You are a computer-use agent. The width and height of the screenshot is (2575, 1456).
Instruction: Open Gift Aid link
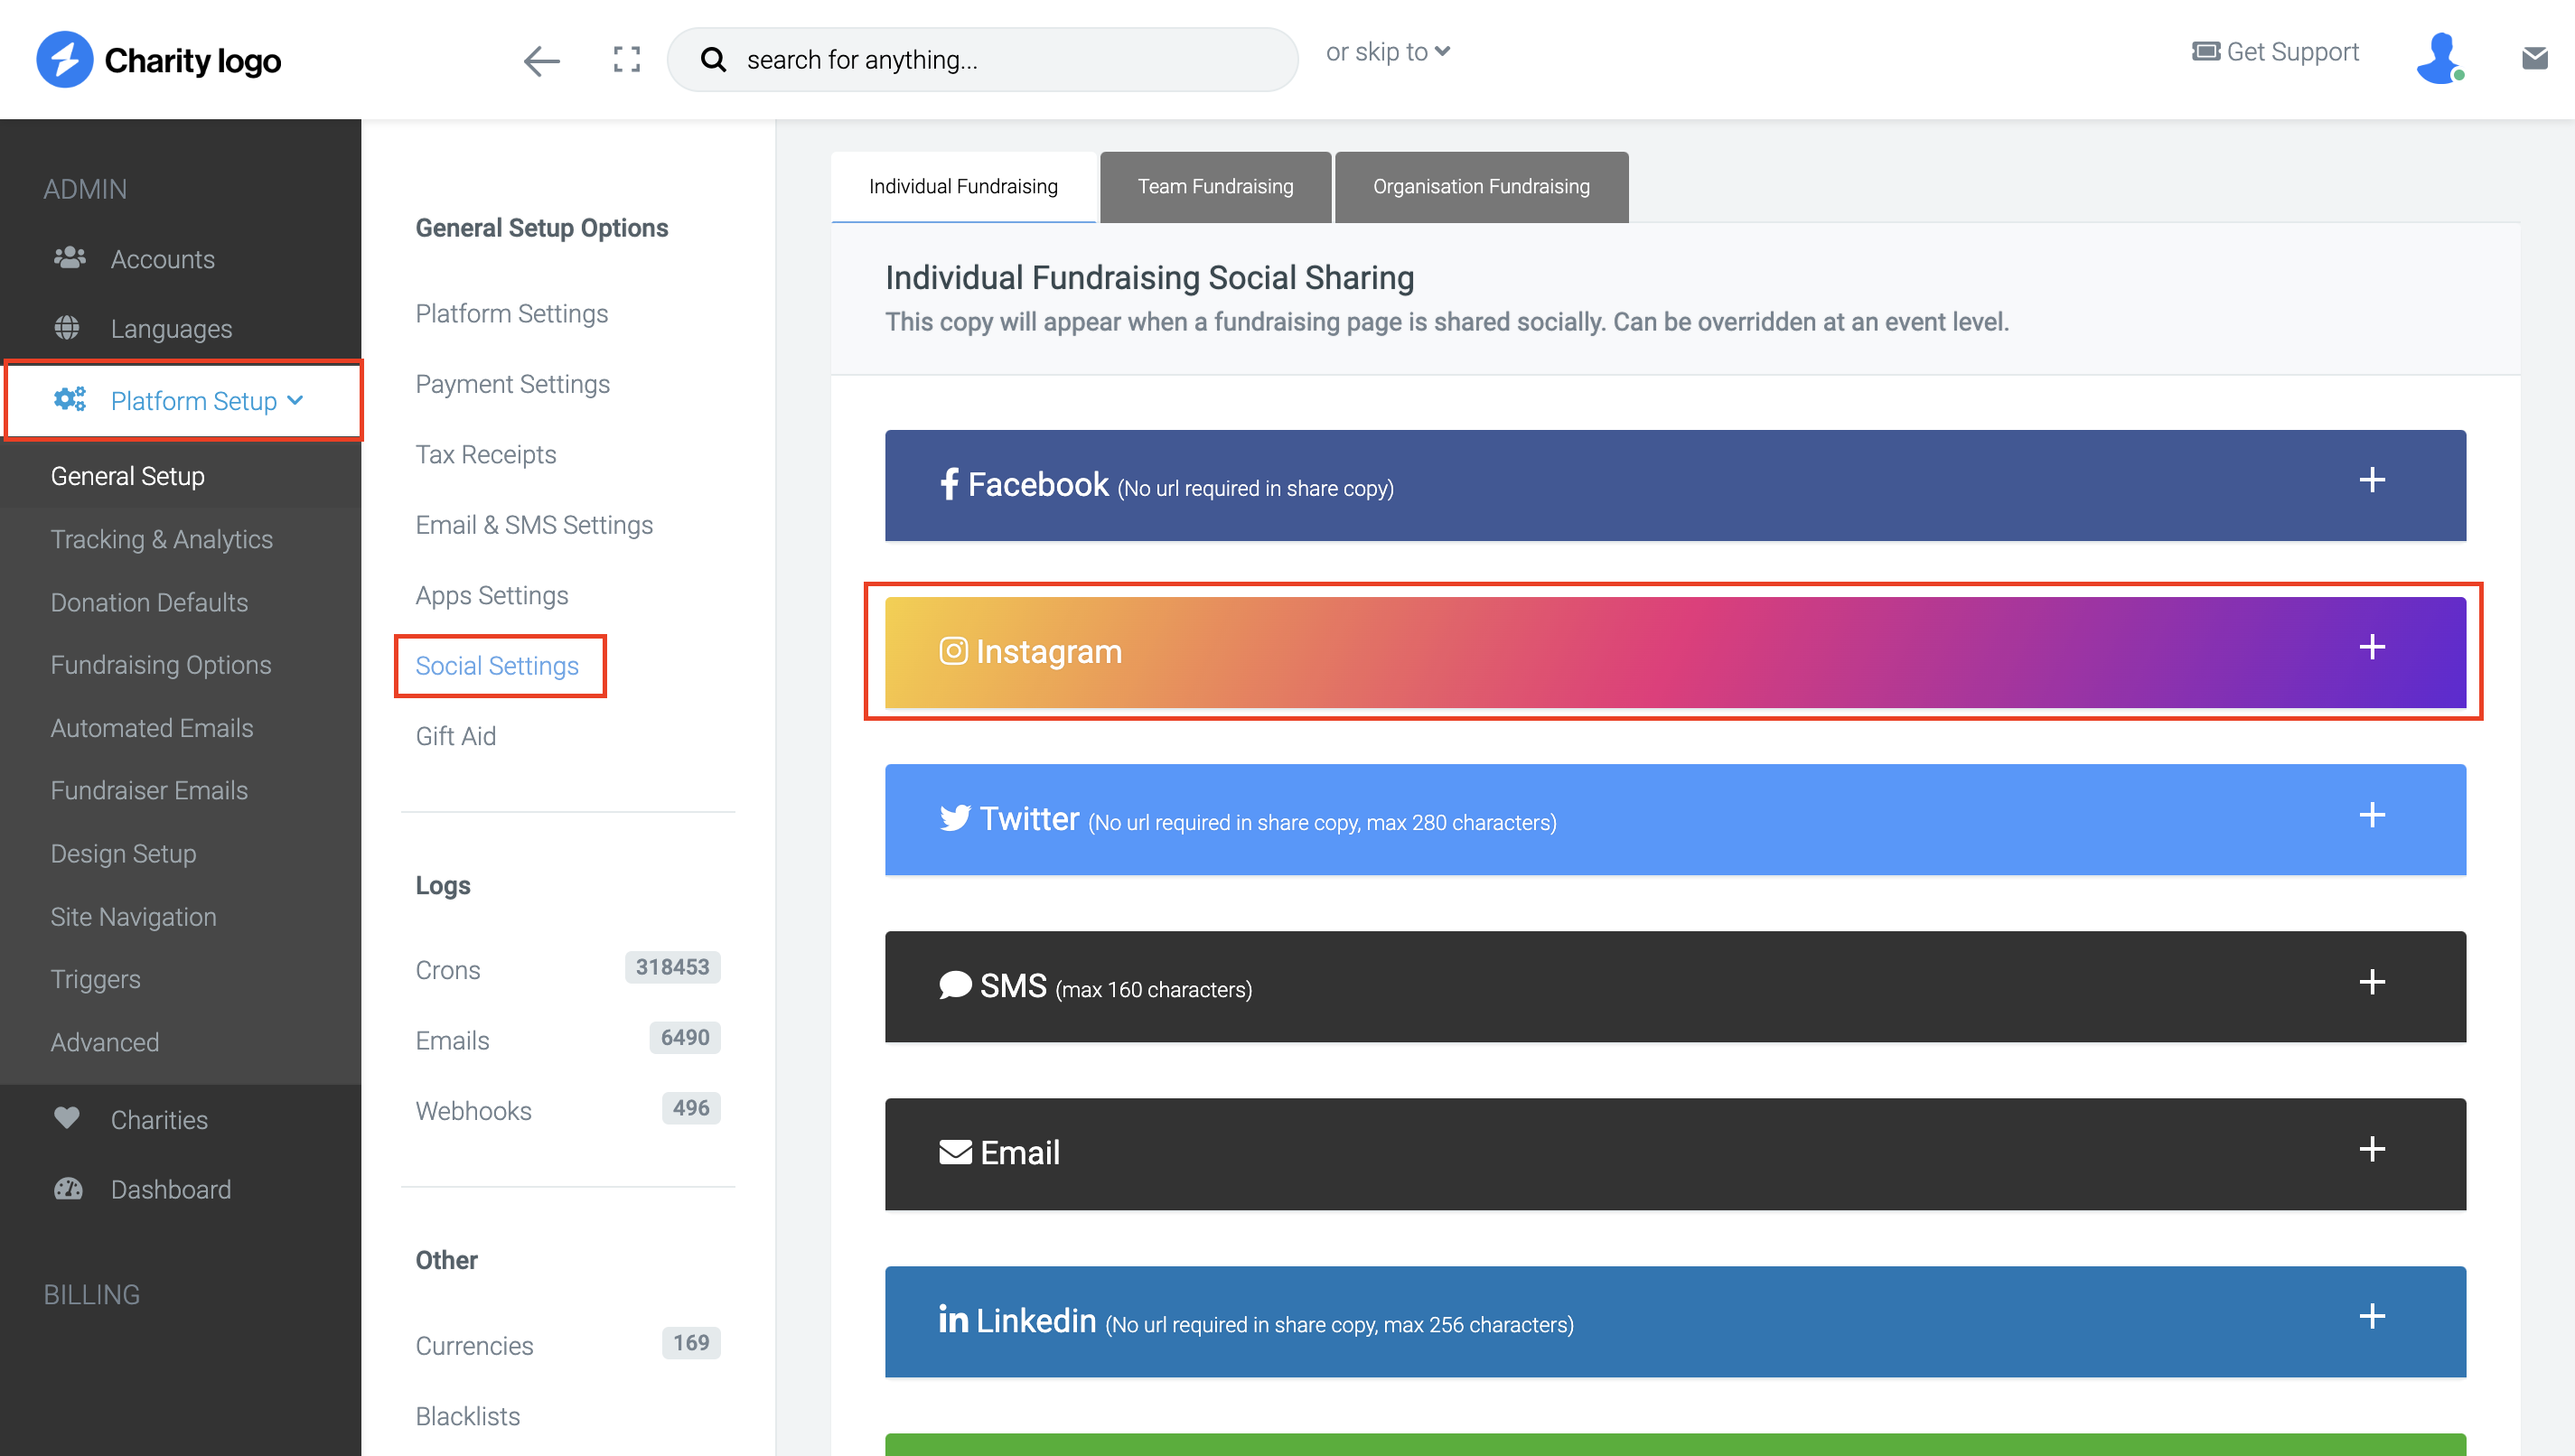[455, 736]
